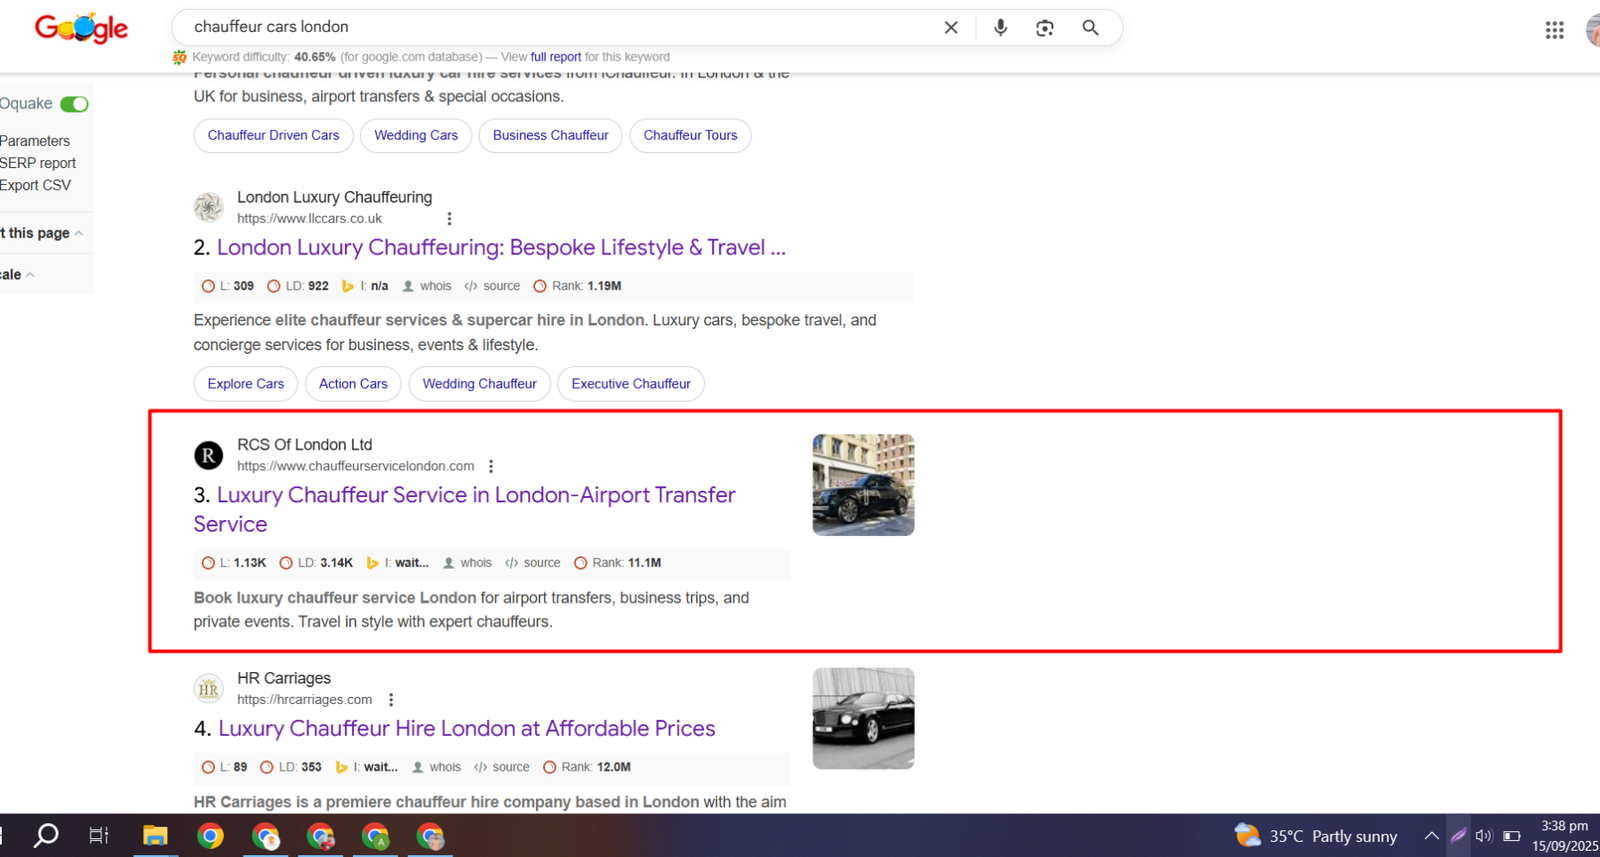Screen dimensions: 1600x857
Task: Toggle the SEOquake switch off
Action: 74,104
